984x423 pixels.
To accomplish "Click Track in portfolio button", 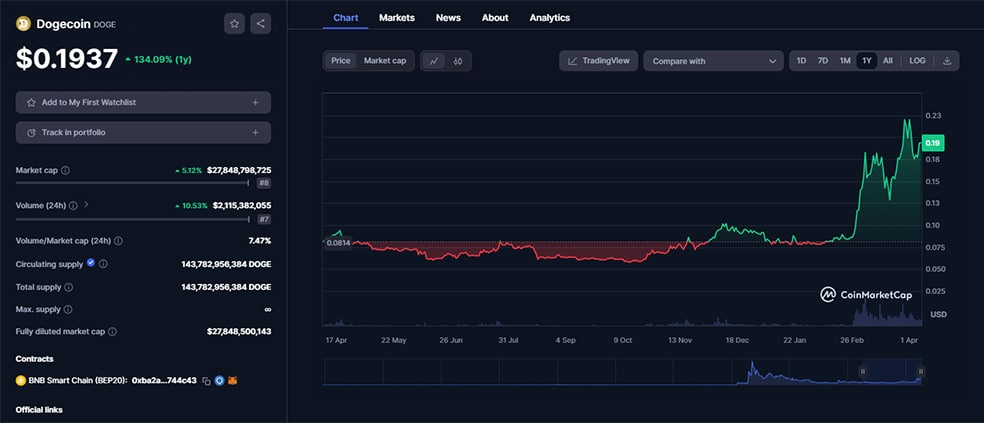I will coord(143,132).
